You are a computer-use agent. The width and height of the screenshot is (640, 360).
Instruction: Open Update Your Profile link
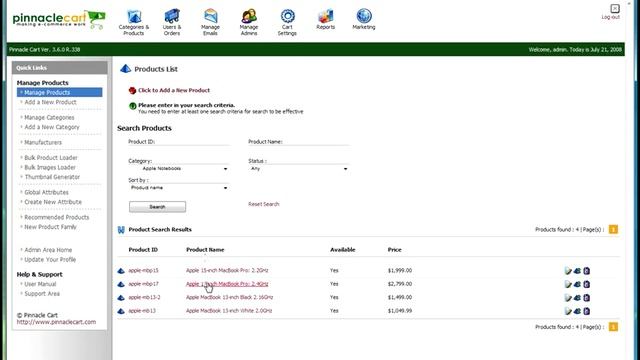click(x=50, y=260)
